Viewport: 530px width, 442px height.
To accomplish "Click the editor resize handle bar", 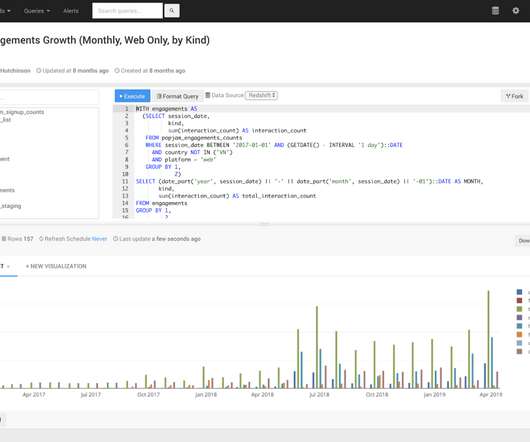I will (x=264, y=224).
